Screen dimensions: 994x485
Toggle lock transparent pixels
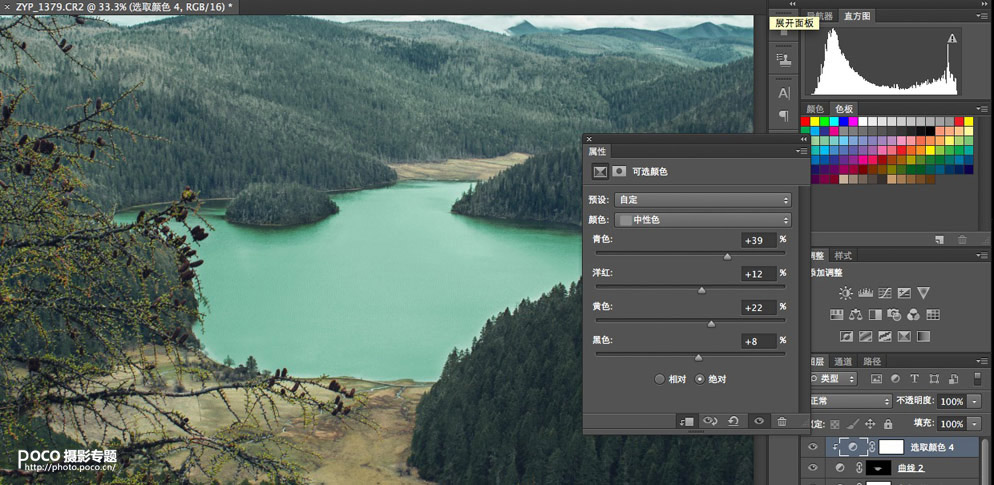835,424
